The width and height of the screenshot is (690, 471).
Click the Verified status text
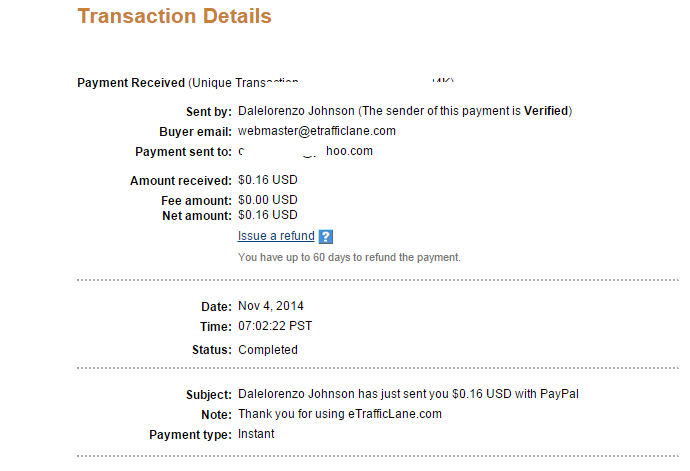click(546, 111)
